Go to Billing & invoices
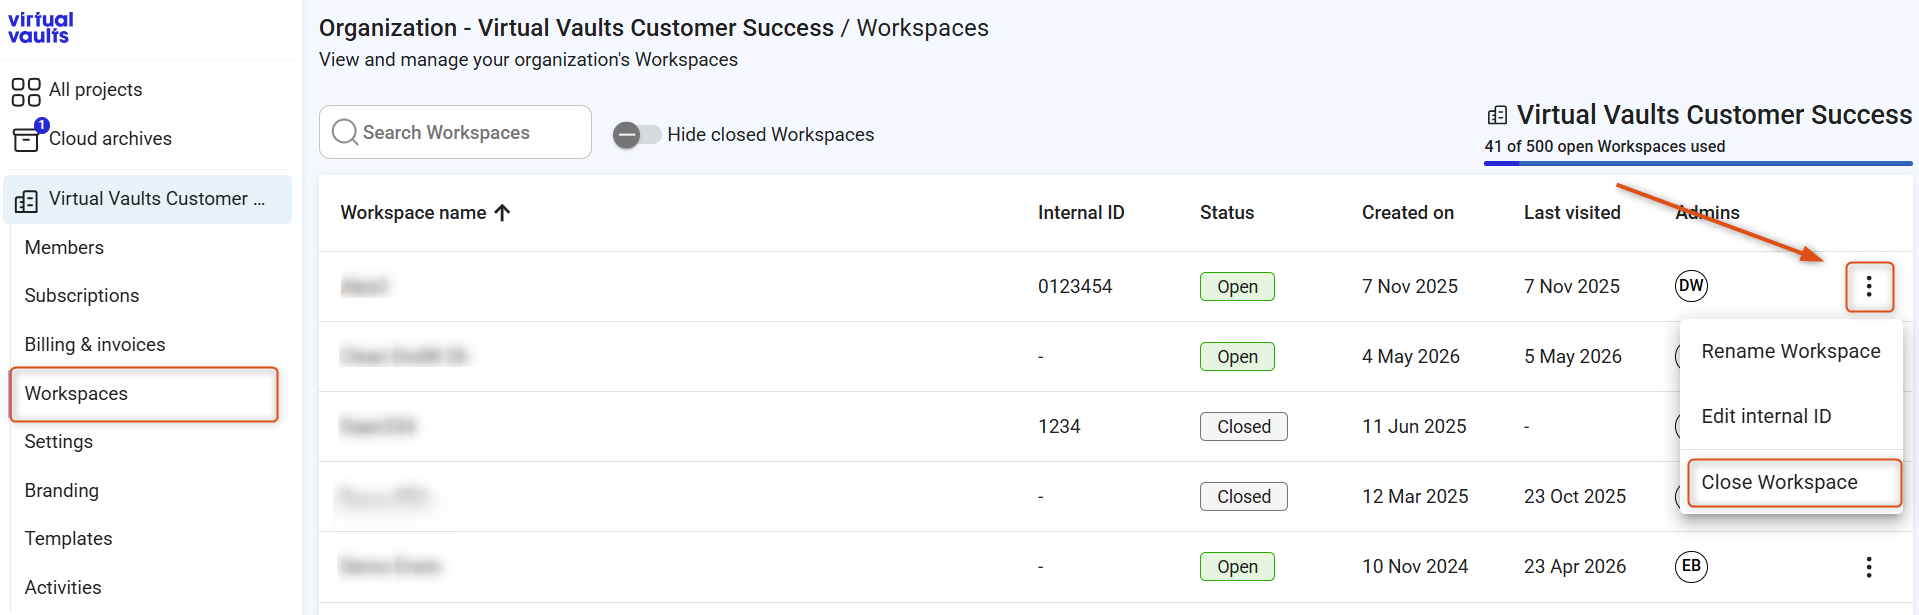 95,344
